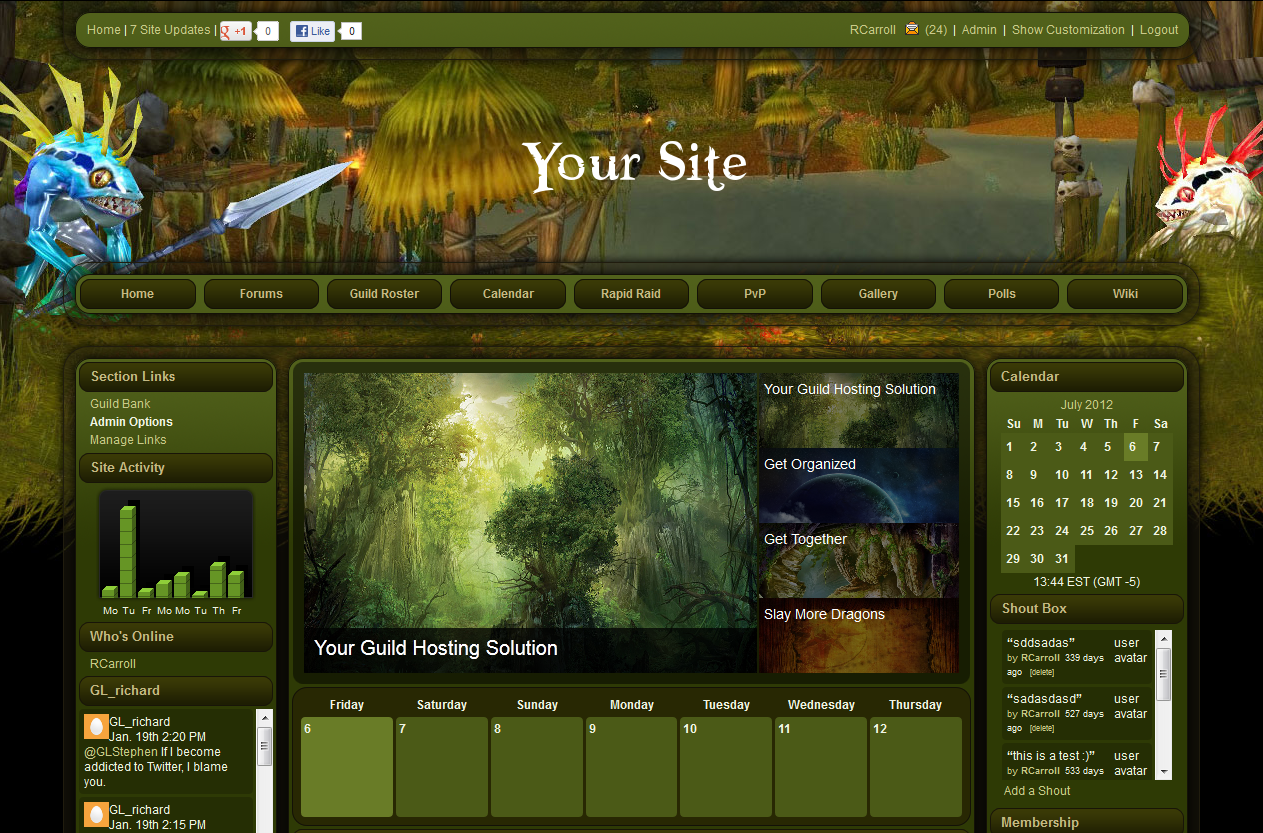Open the Thursday 12 day cell
1263x833 pixels.
[x=916, y=766]
